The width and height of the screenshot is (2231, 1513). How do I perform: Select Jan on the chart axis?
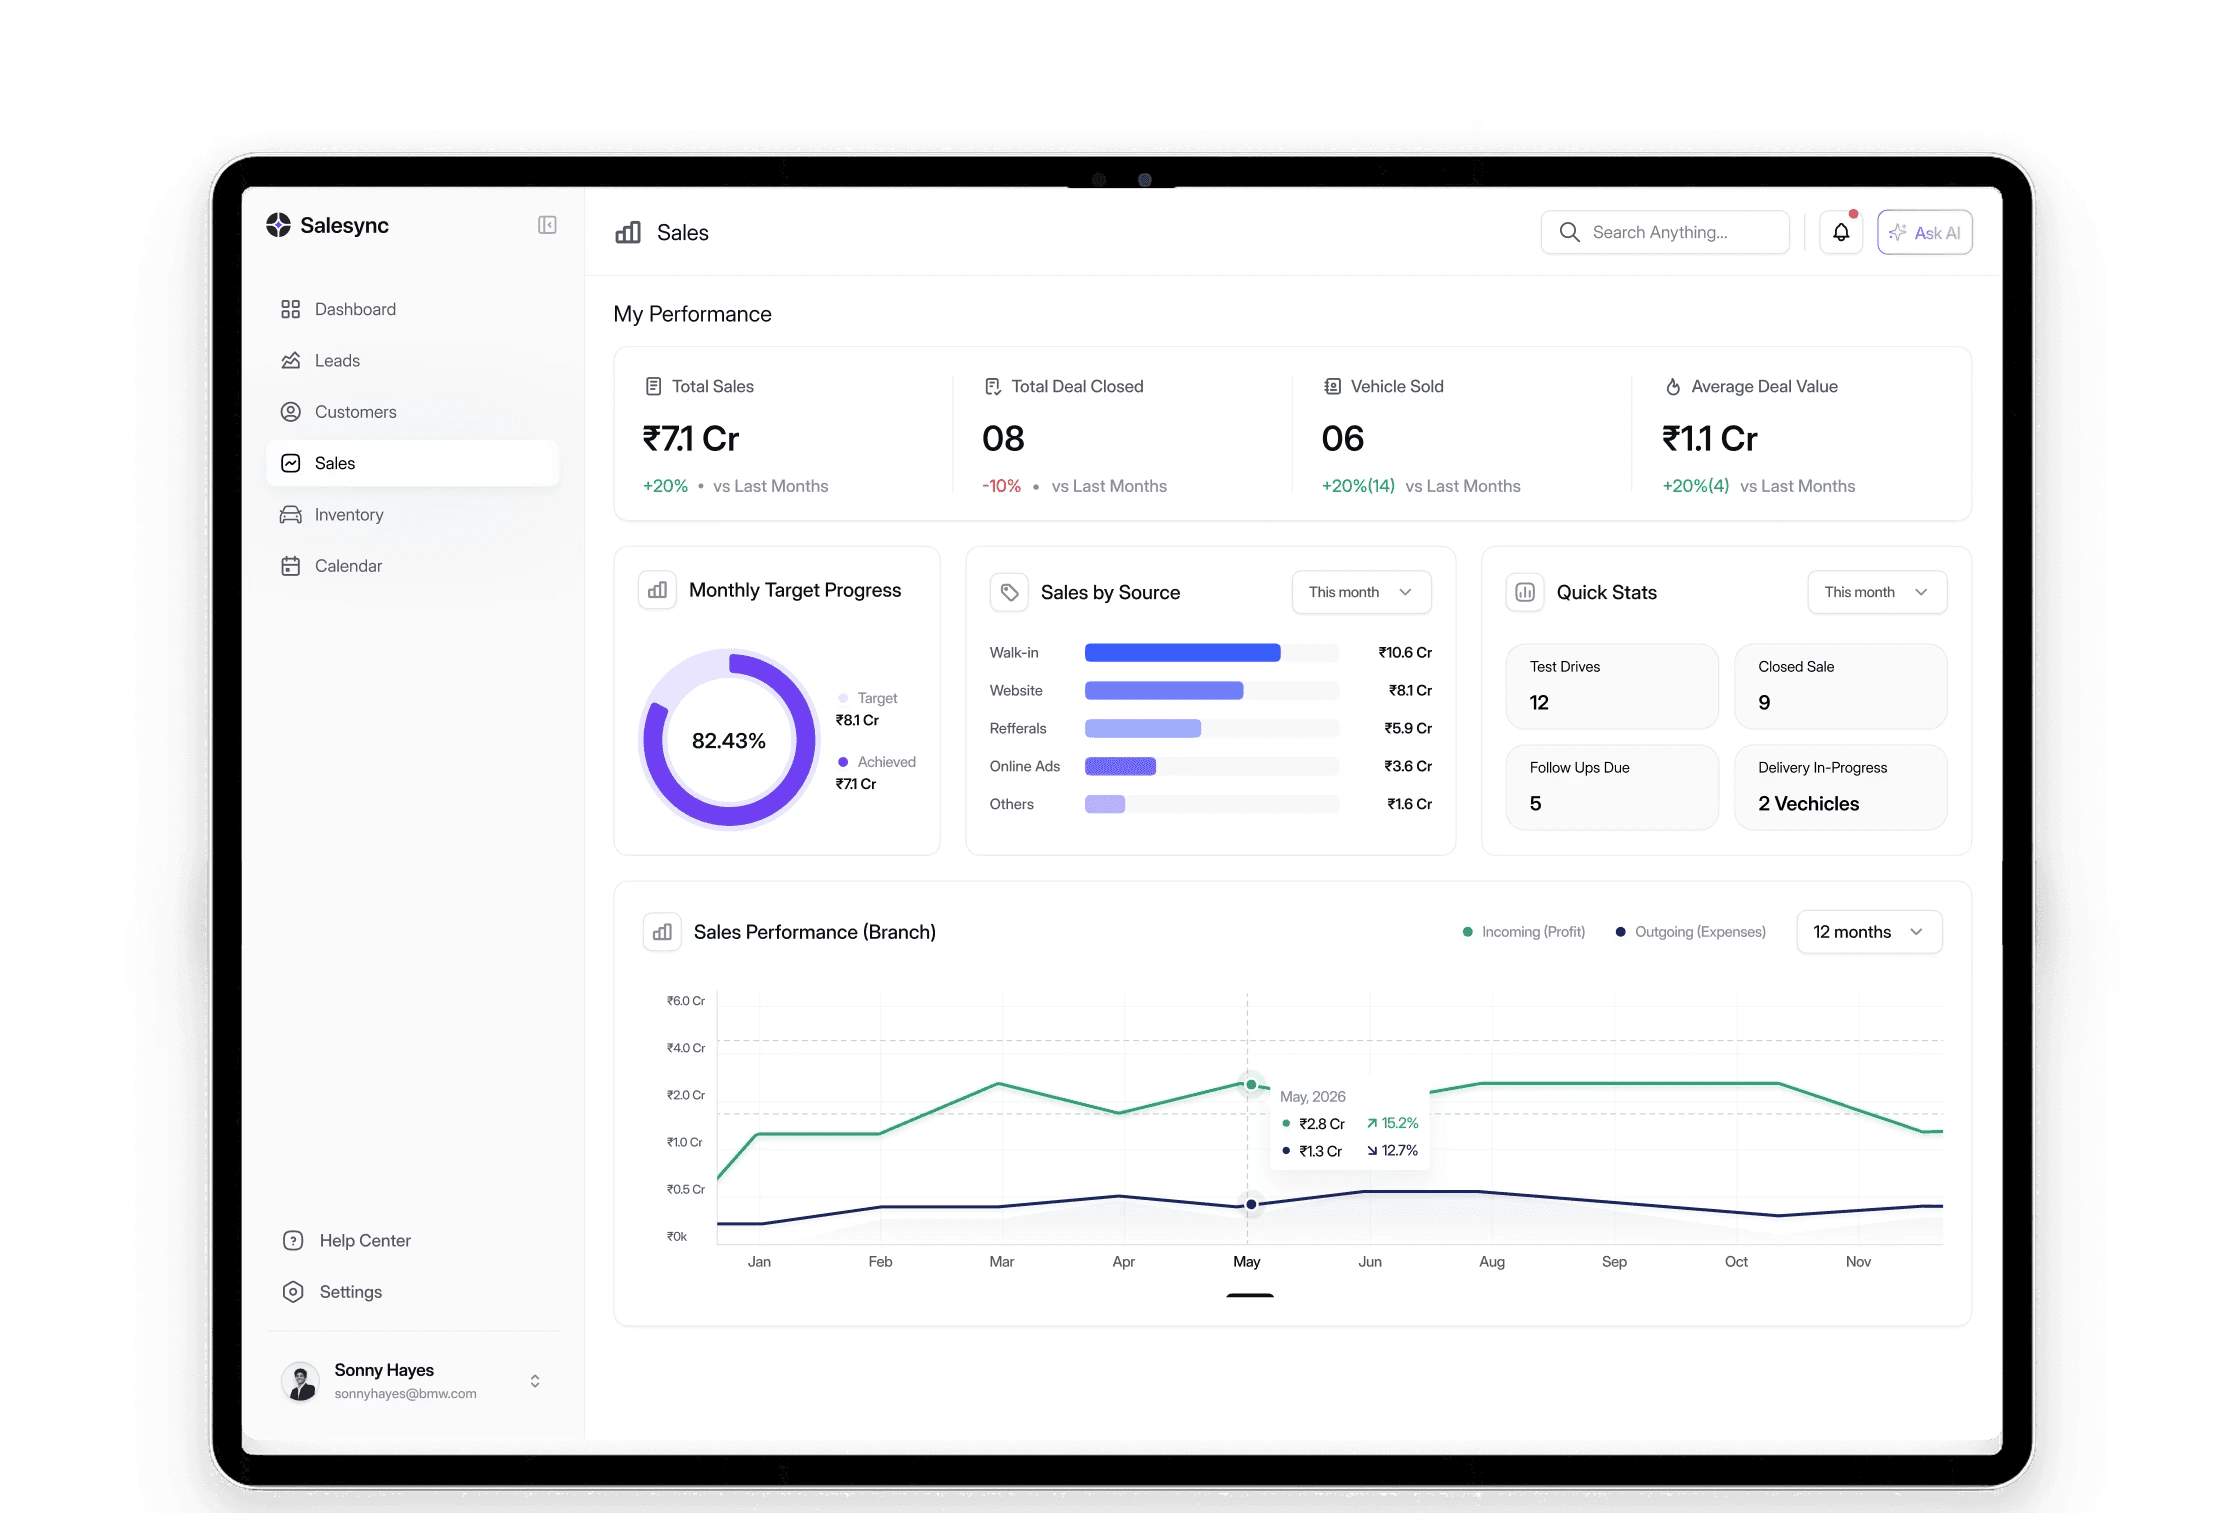point(759,1262)
